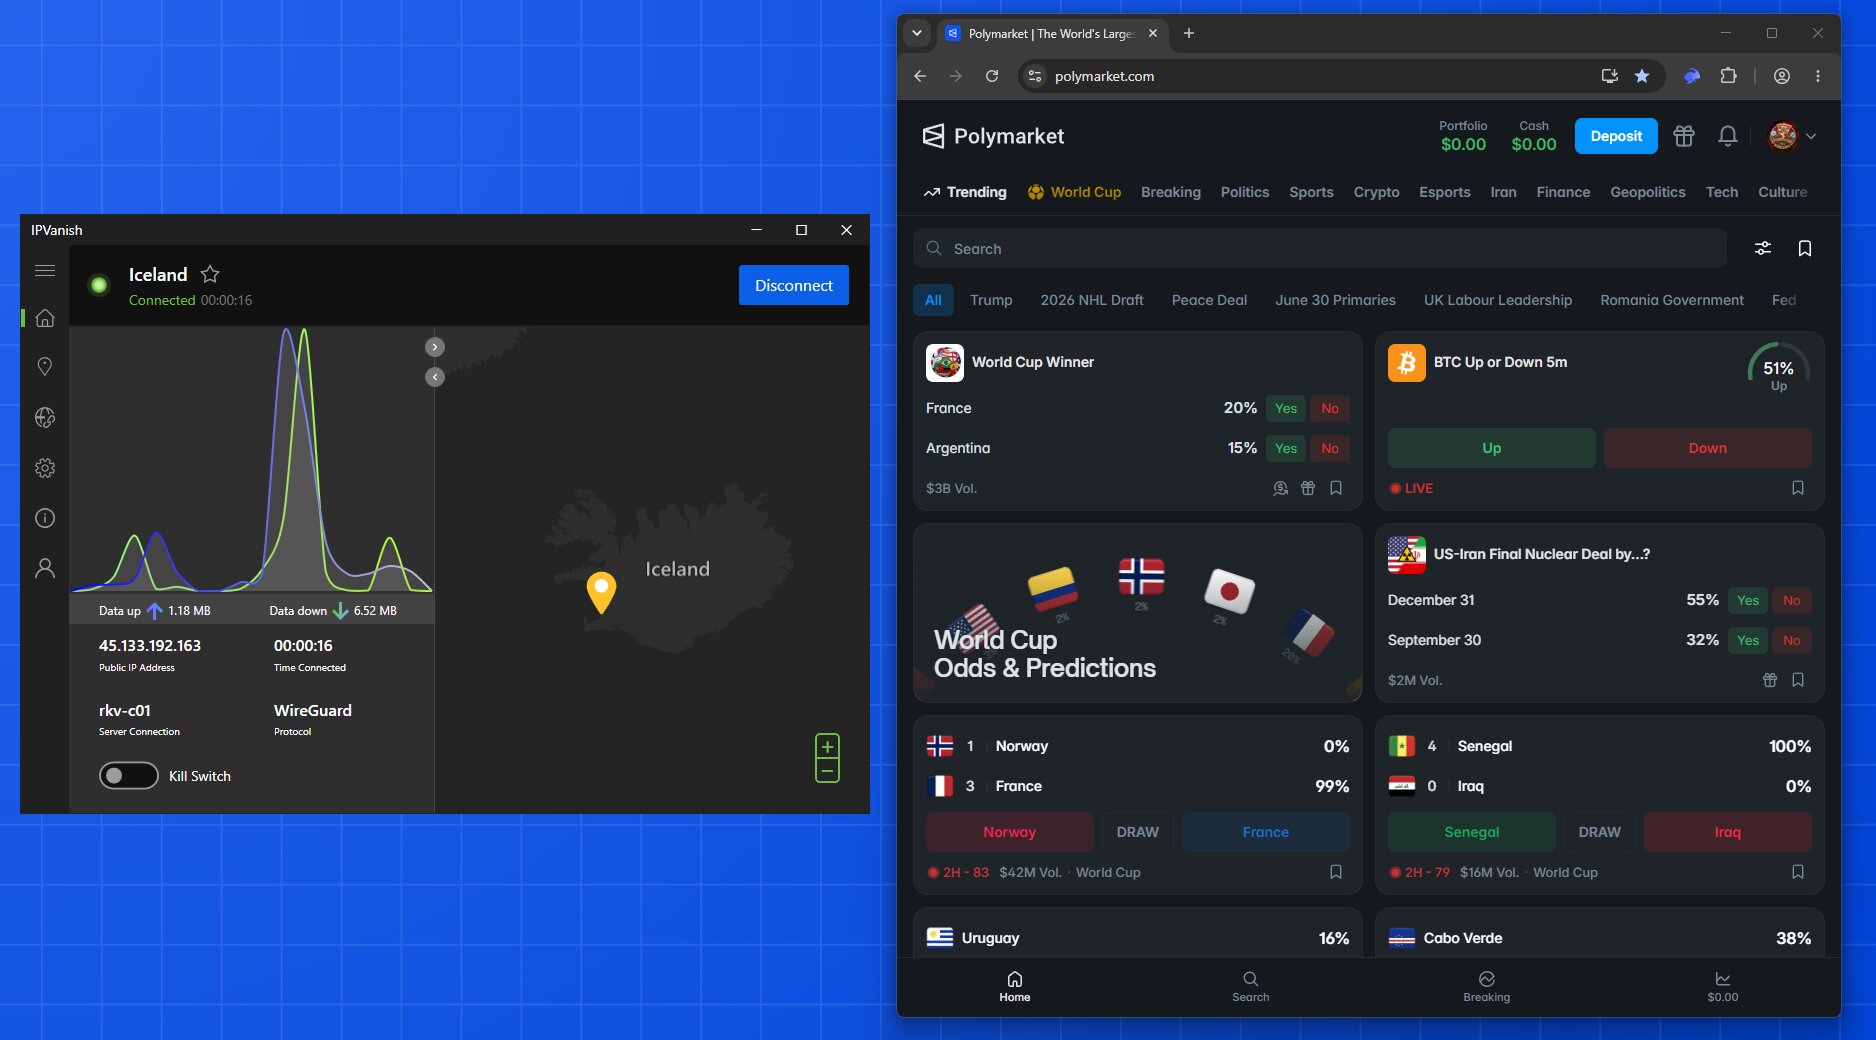Zoom in the IPVanish map

827,746
